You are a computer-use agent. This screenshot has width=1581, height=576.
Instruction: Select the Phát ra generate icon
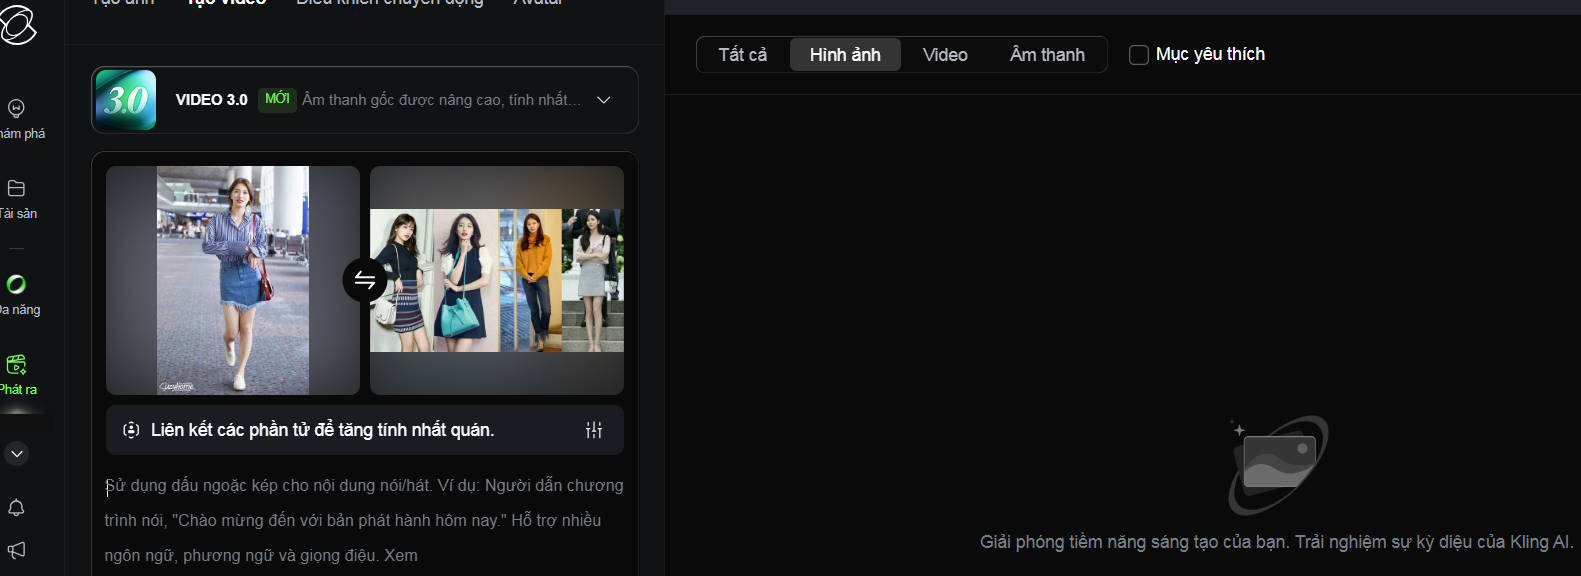[16, 365]
